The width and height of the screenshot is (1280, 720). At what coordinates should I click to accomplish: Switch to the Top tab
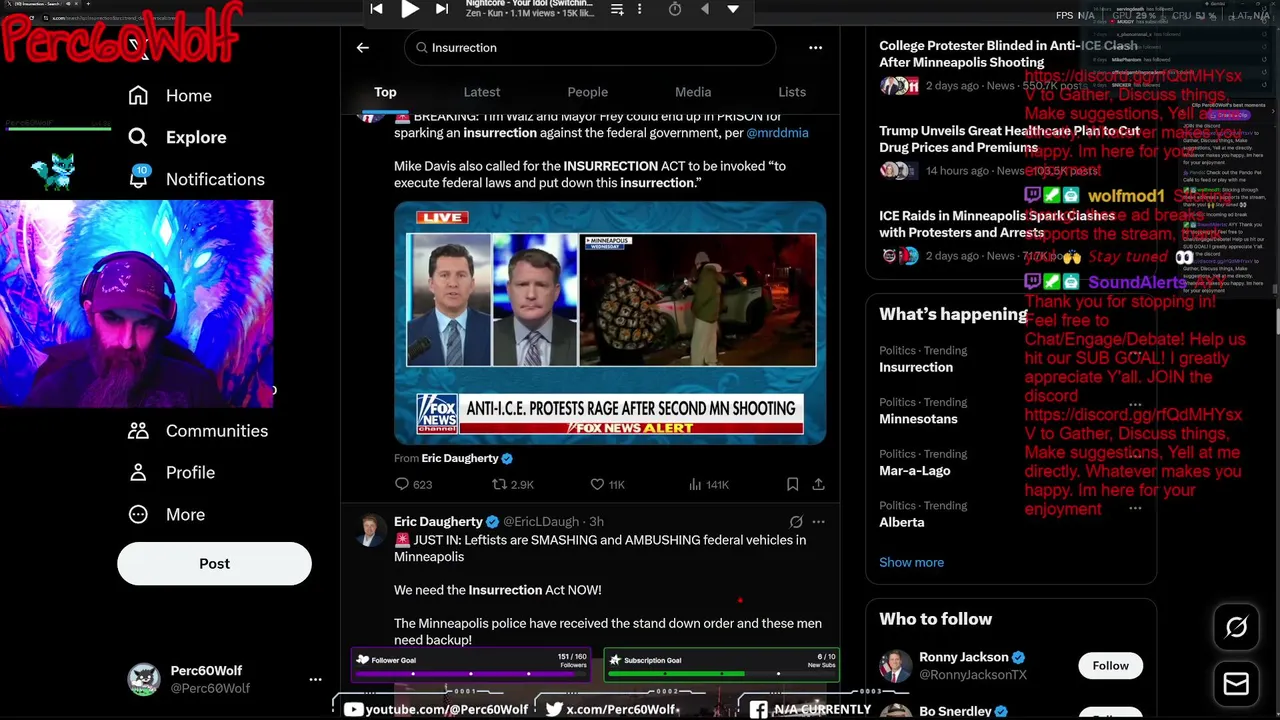[385, 92]
